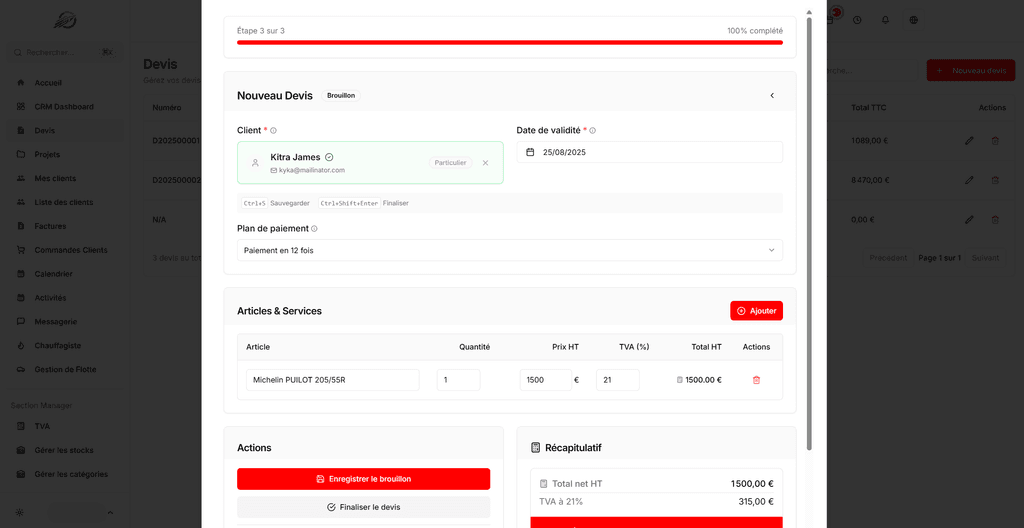
Task: Open the Plan de paiement dropdown
Action: (509, 250)
